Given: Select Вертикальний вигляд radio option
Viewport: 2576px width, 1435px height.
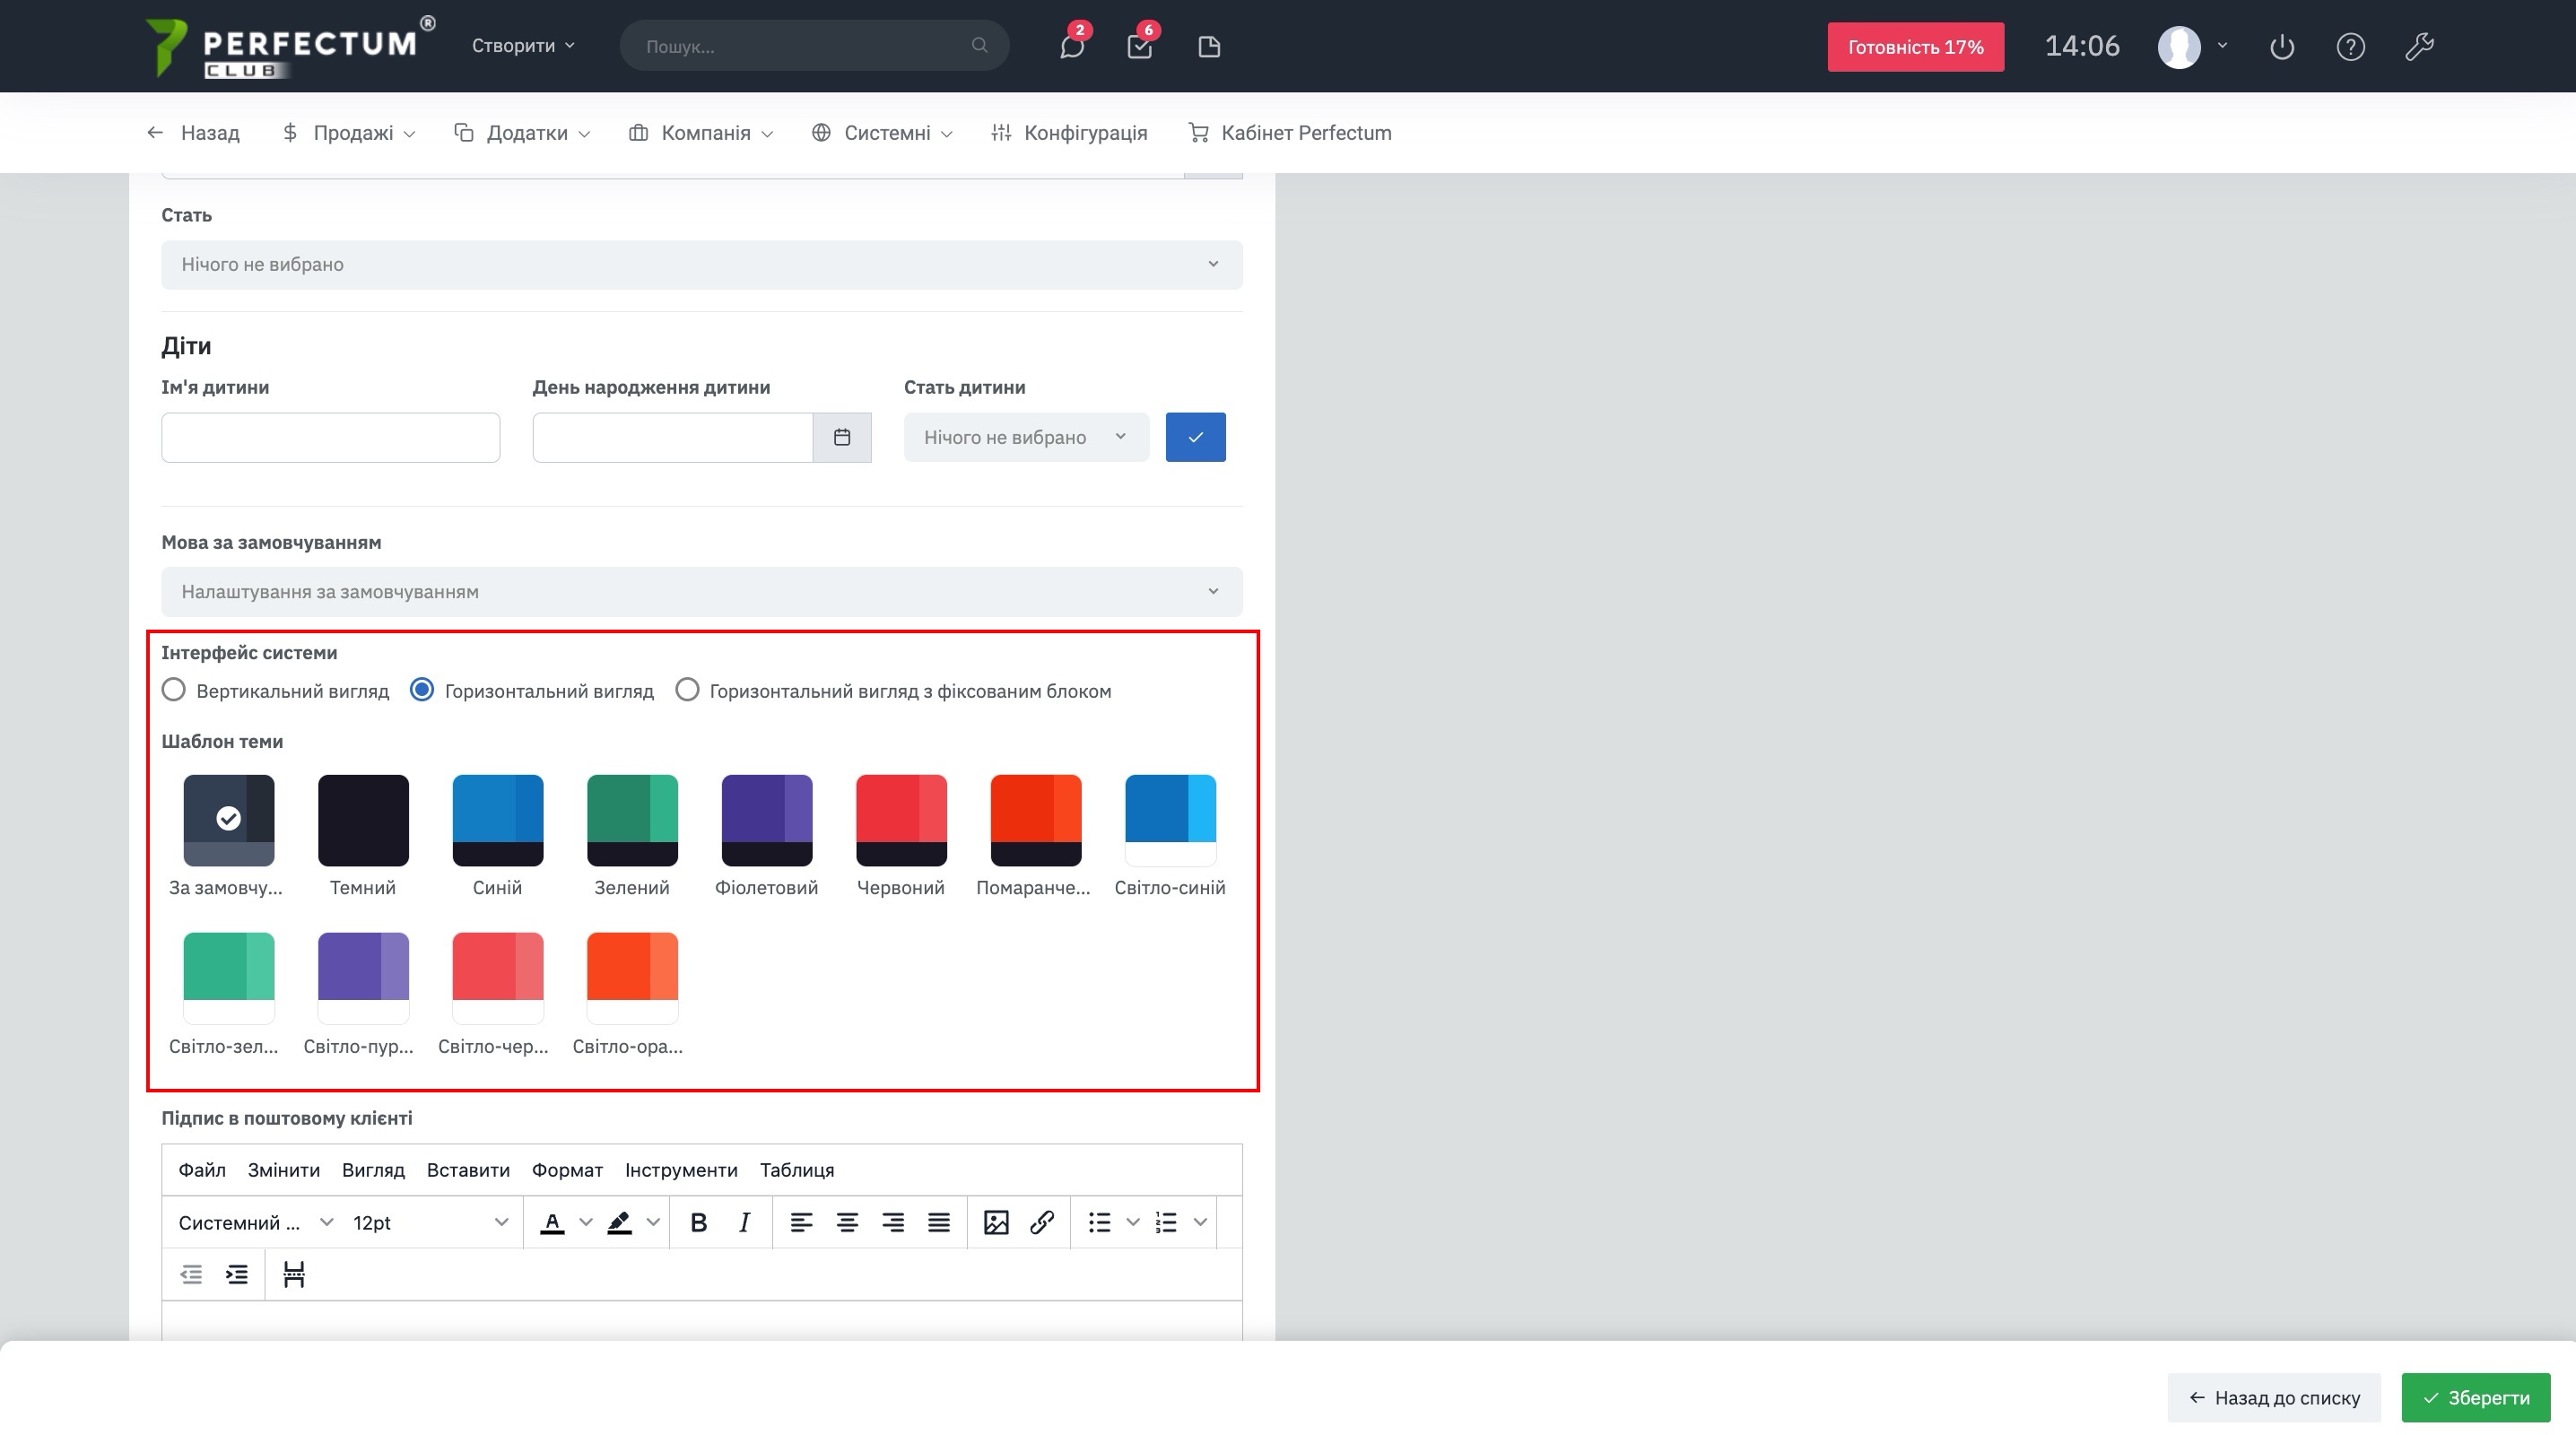Looking at the screenshot, I should click(174, 690).
